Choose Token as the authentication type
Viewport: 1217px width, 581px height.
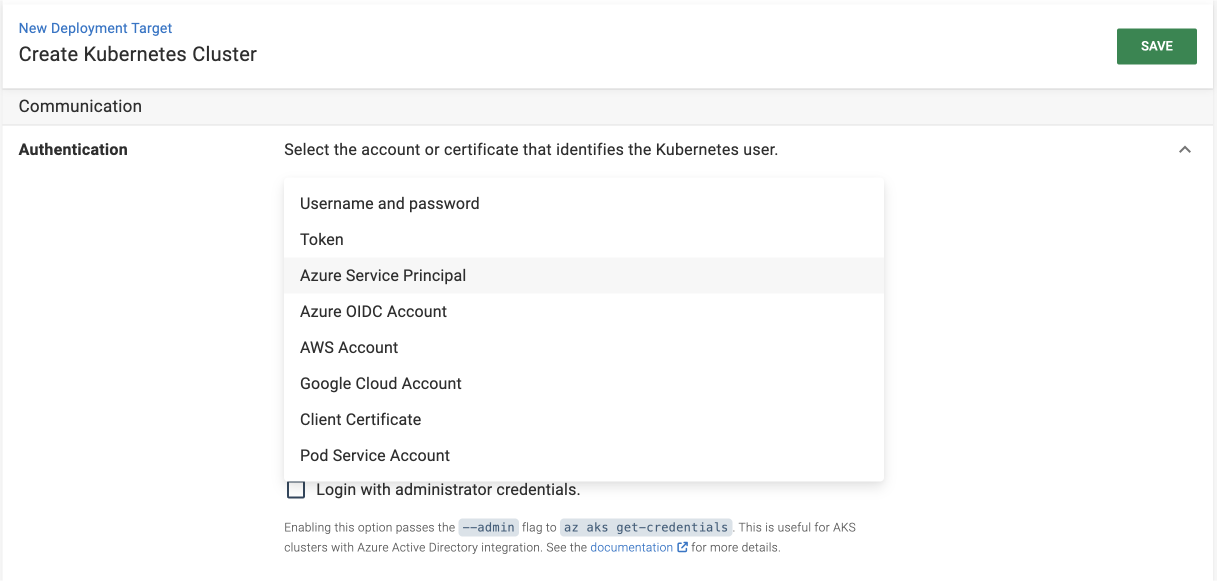321,239
